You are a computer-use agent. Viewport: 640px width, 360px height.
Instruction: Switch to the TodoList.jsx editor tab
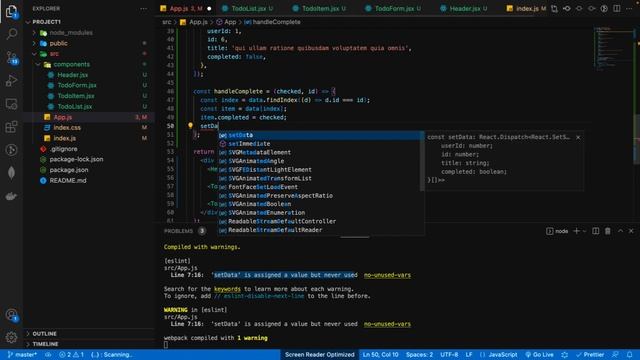[x=248, y=8]
